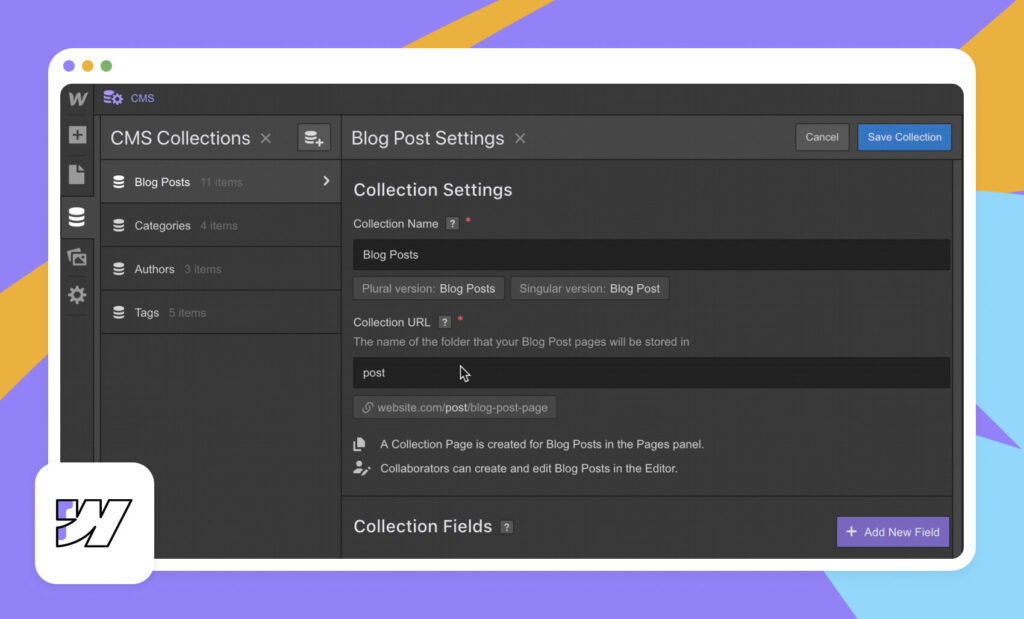Click the Blog Post Settings title

pyautogui.click(x=428, y=138)
